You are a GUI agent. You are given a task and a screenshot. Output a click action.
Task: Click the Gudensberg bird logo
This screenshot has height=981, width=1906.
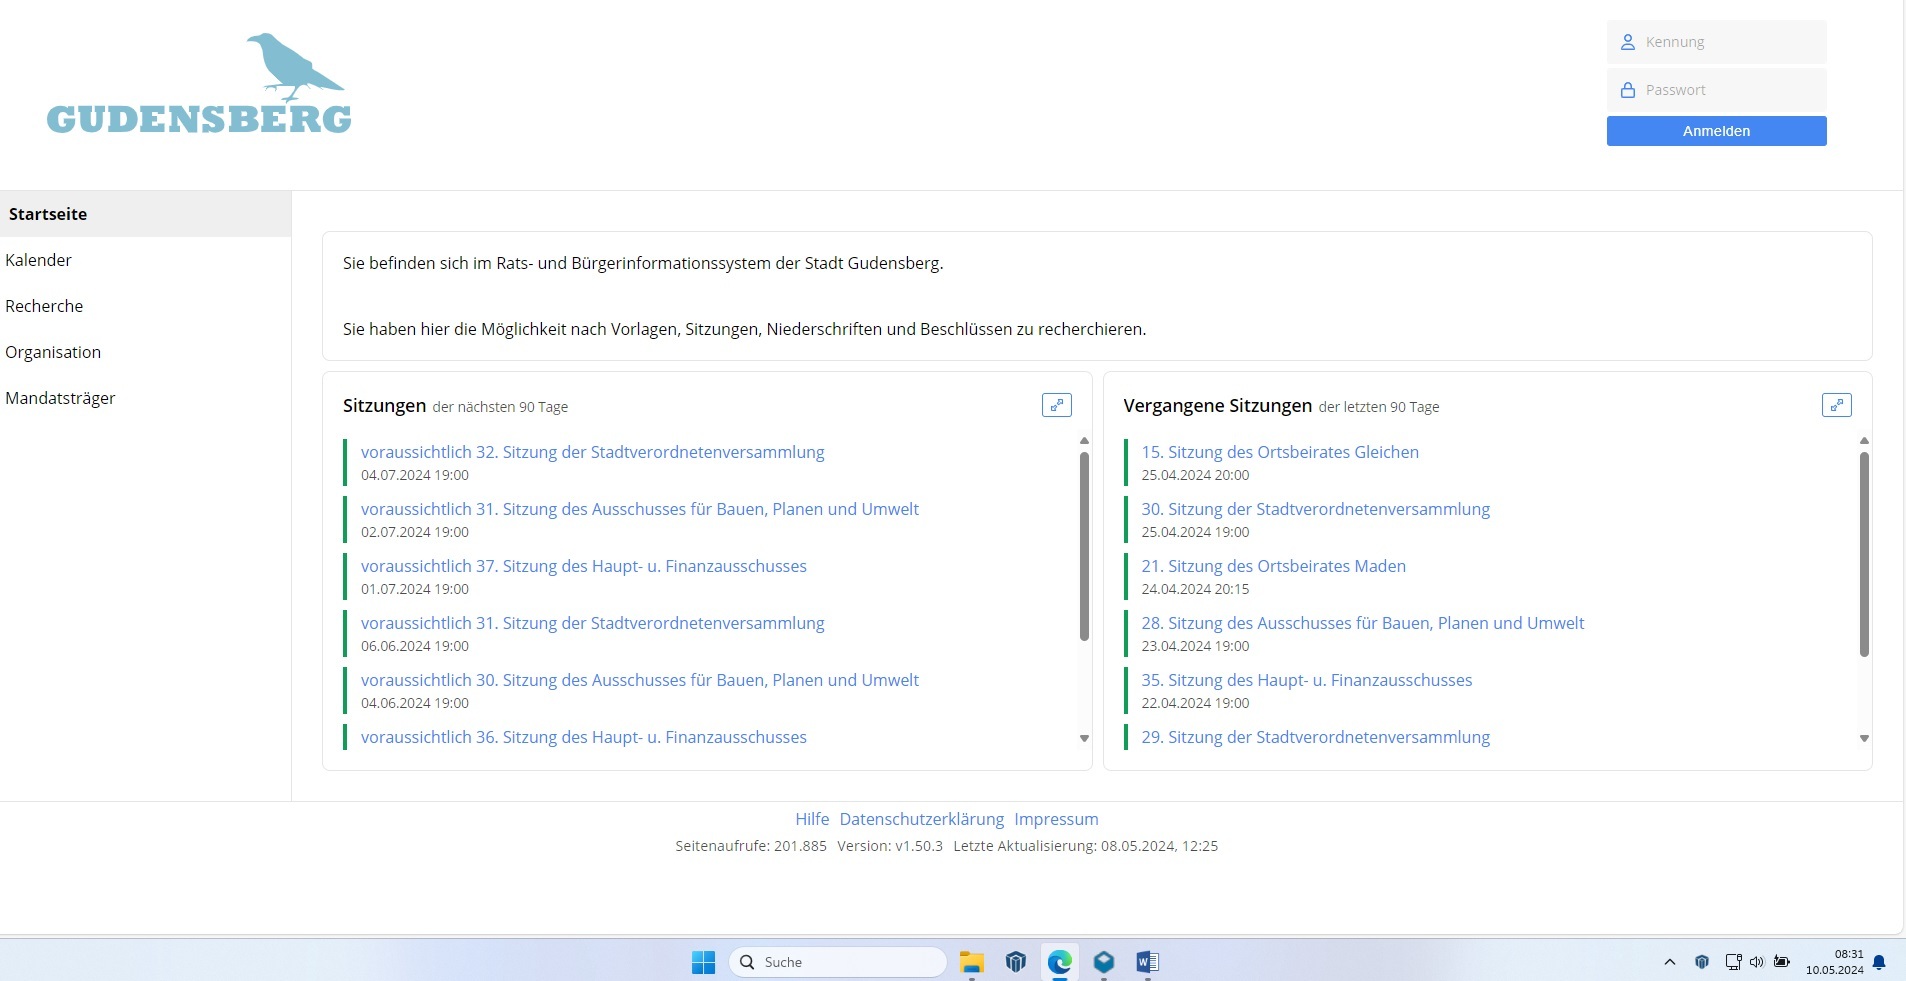pyautogui.click(x=199, y=85)
